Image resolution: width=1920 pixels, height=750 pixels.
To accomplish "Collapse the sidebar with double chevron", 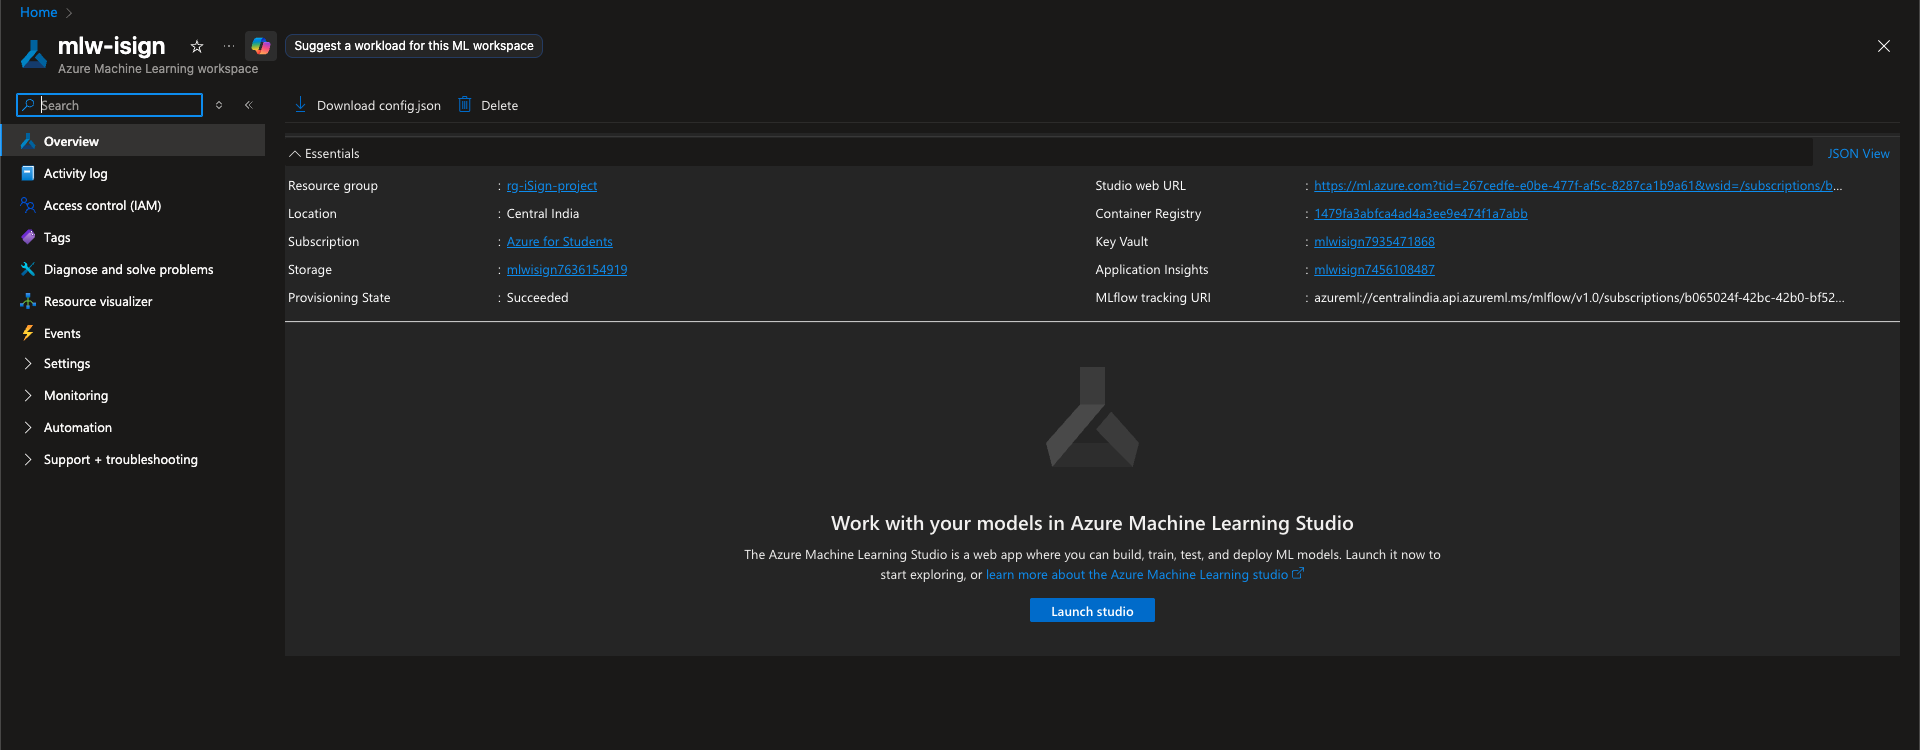I will click(x=249, y=105).
